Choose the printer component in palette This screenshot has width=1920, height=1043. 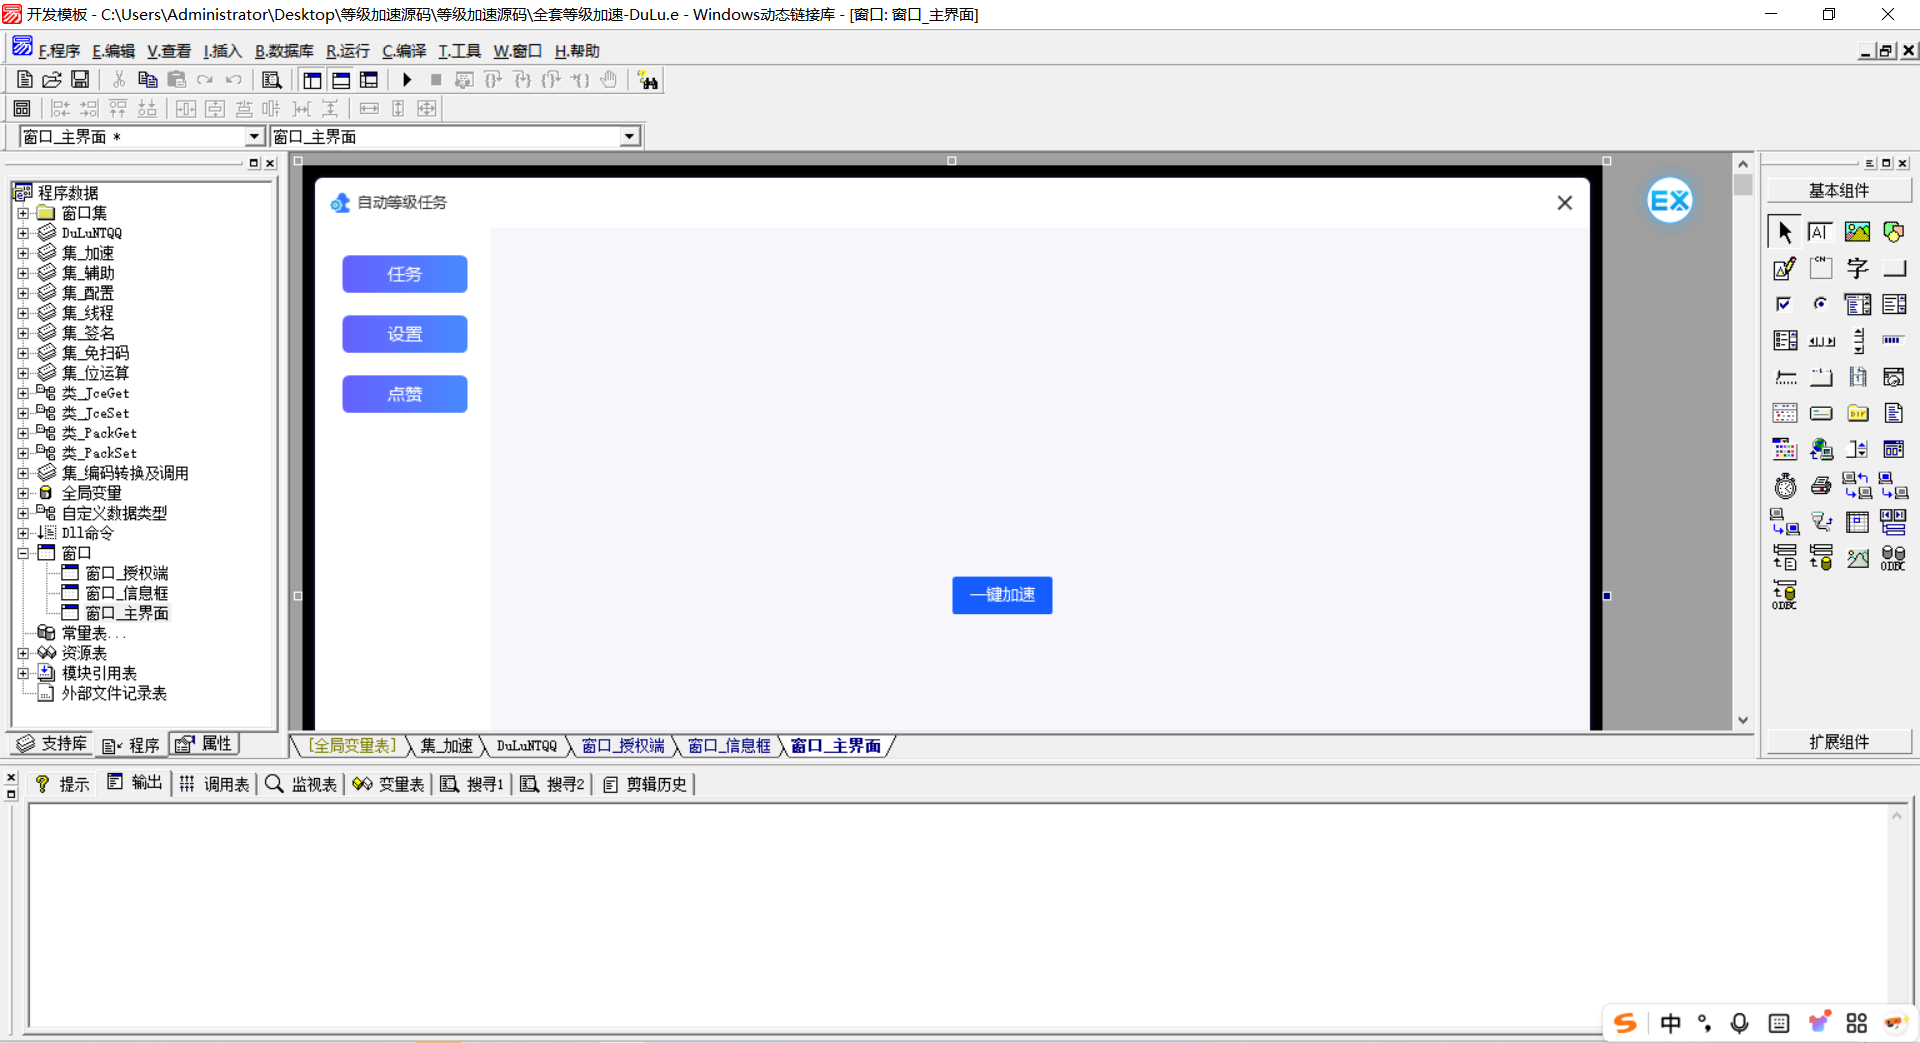click(x=1821, y=487)
